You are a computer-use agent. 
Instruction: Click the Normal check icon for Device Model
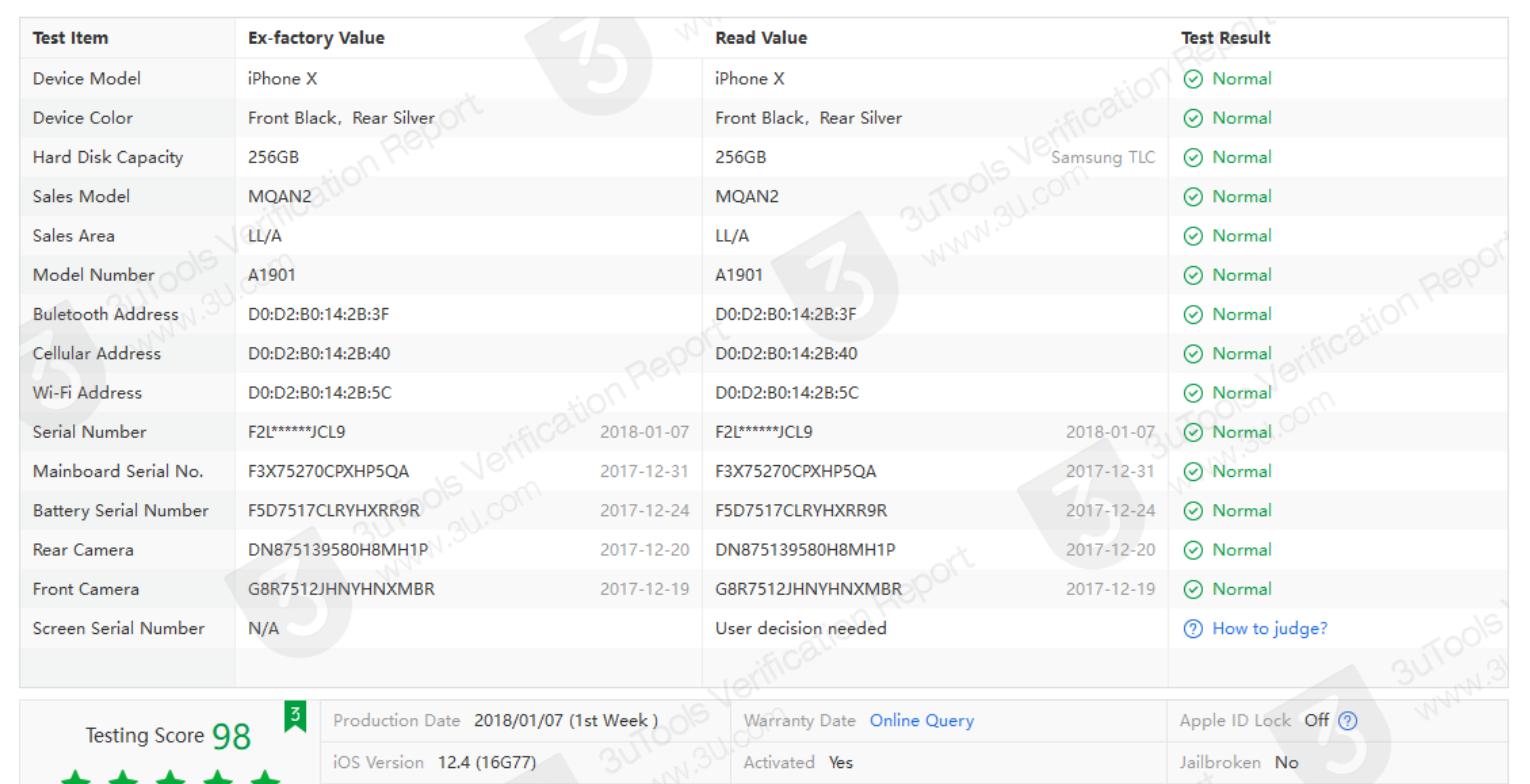coord(1192,79)
